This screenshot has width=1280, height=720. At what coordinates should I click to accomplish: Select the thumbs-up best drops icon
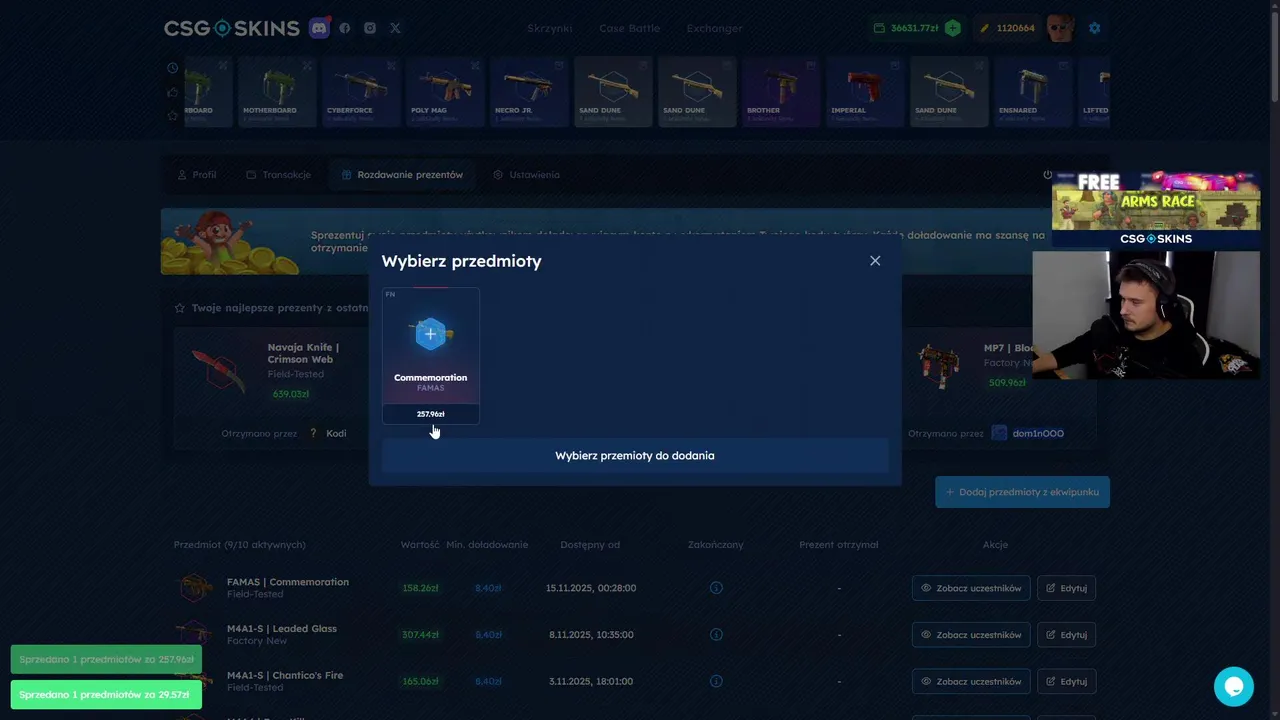173,92
